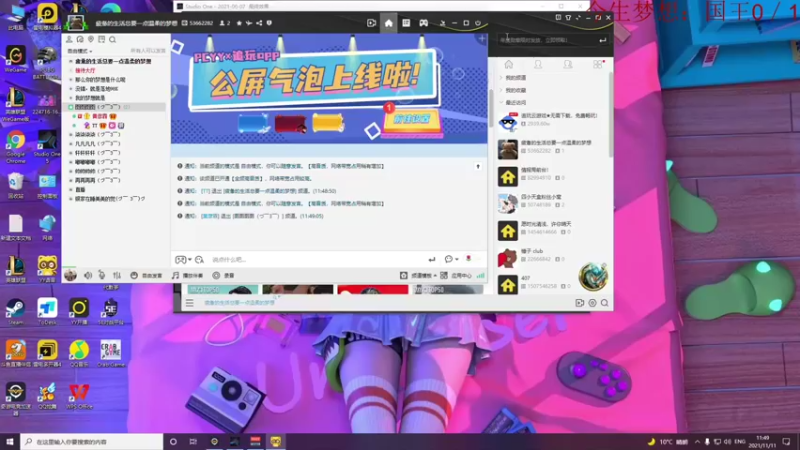800x450 pixels.
Task: Select the highlighted sub-channel row in the tree
Action: coord(116,107)
